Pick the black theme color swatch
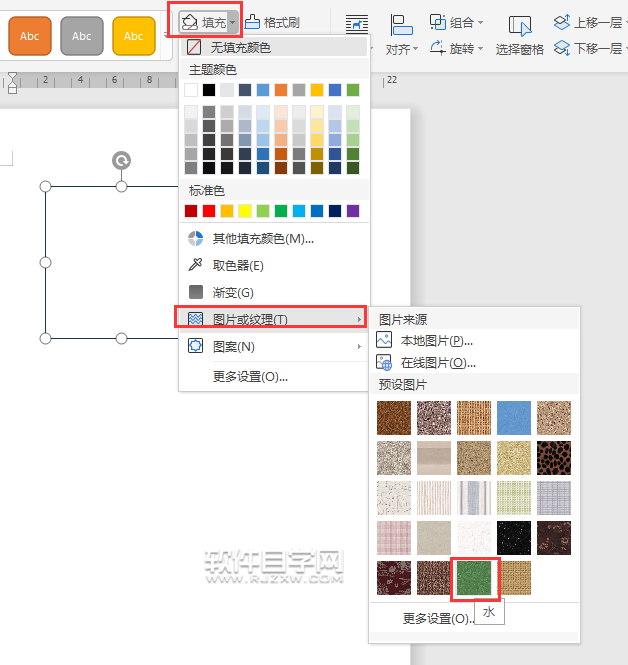This screenshot has width=628, height=665. (x=209, y=90)
